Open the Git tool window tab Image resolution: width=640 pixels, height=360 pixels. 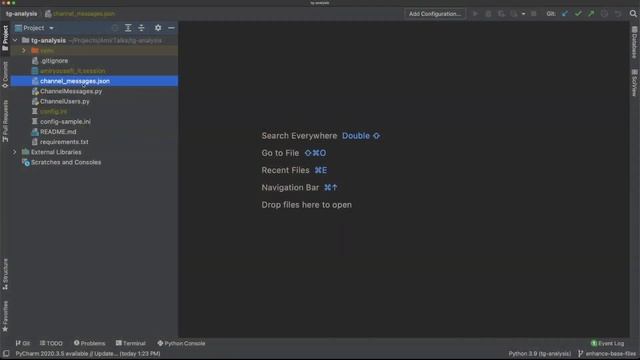(x=23, y=343)
